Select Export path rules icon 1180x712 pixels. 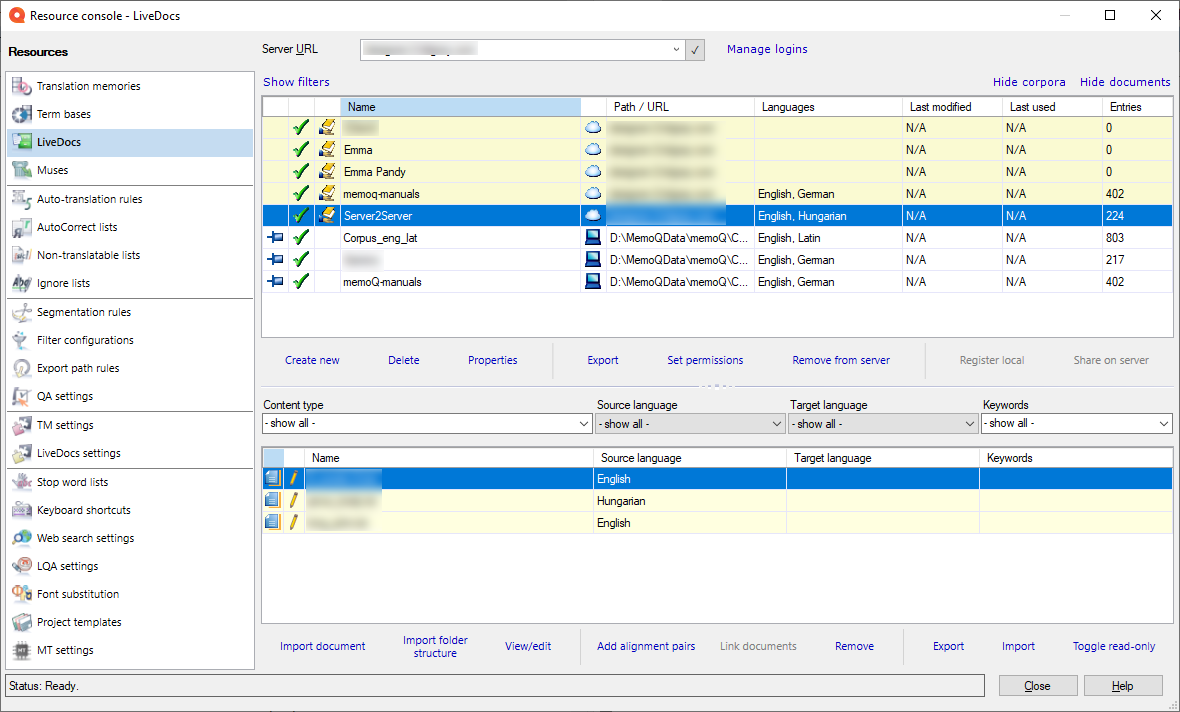click(x=22, y=369)
